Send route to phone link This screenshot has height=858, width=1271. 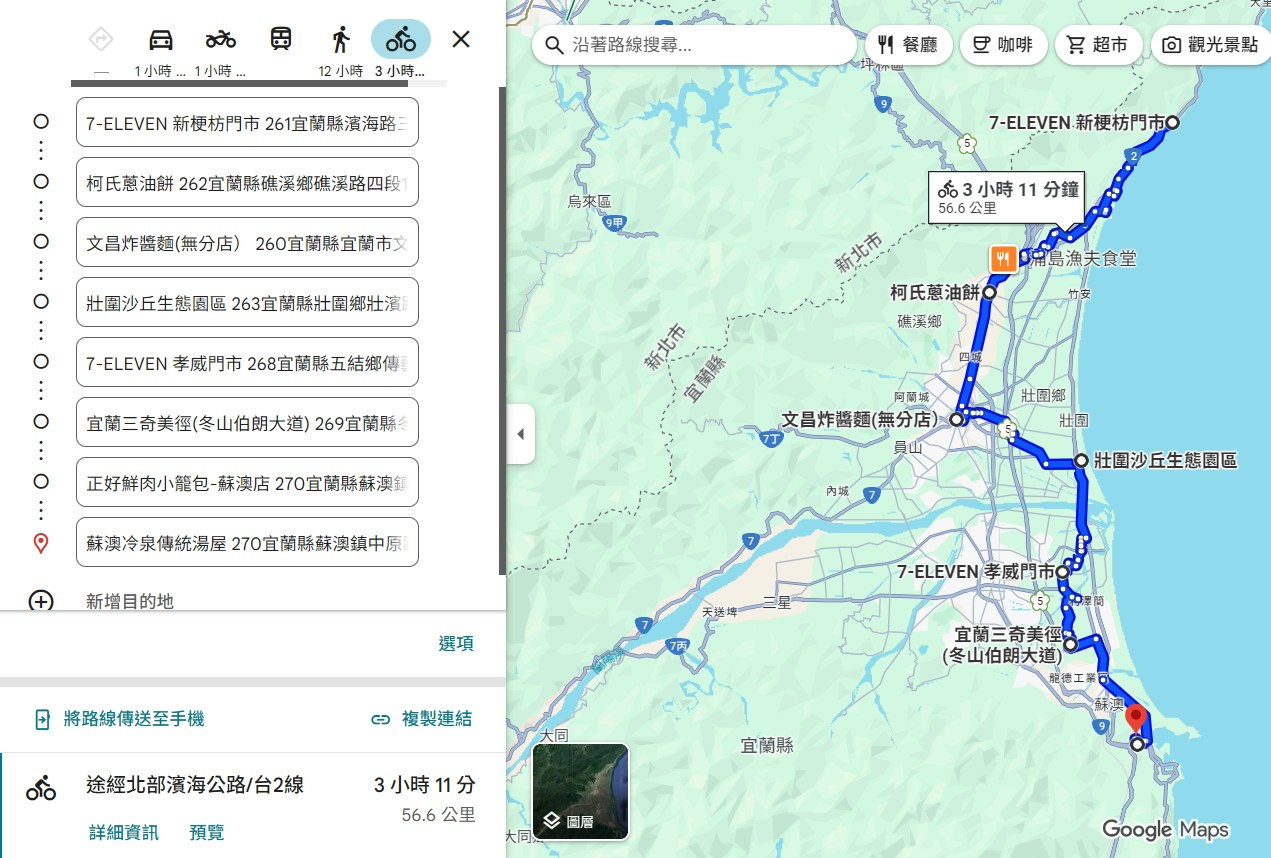[119, 718]
